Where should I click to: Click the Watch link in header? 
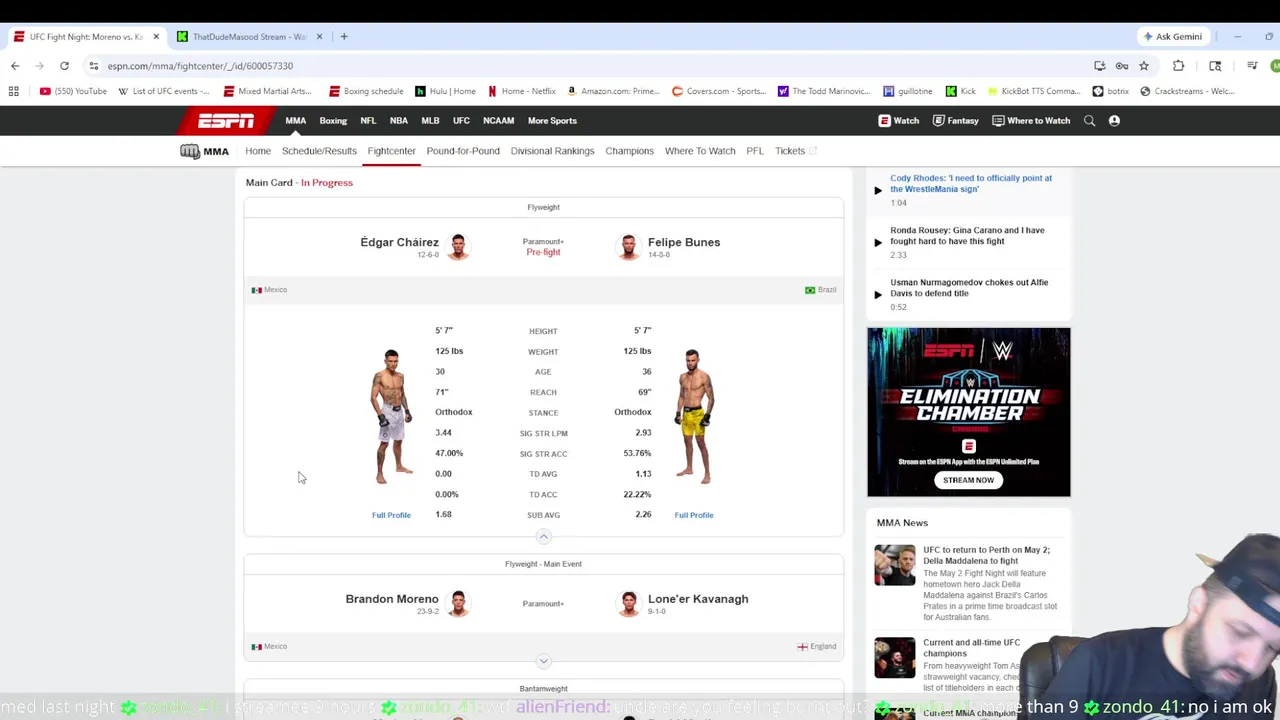899,121
